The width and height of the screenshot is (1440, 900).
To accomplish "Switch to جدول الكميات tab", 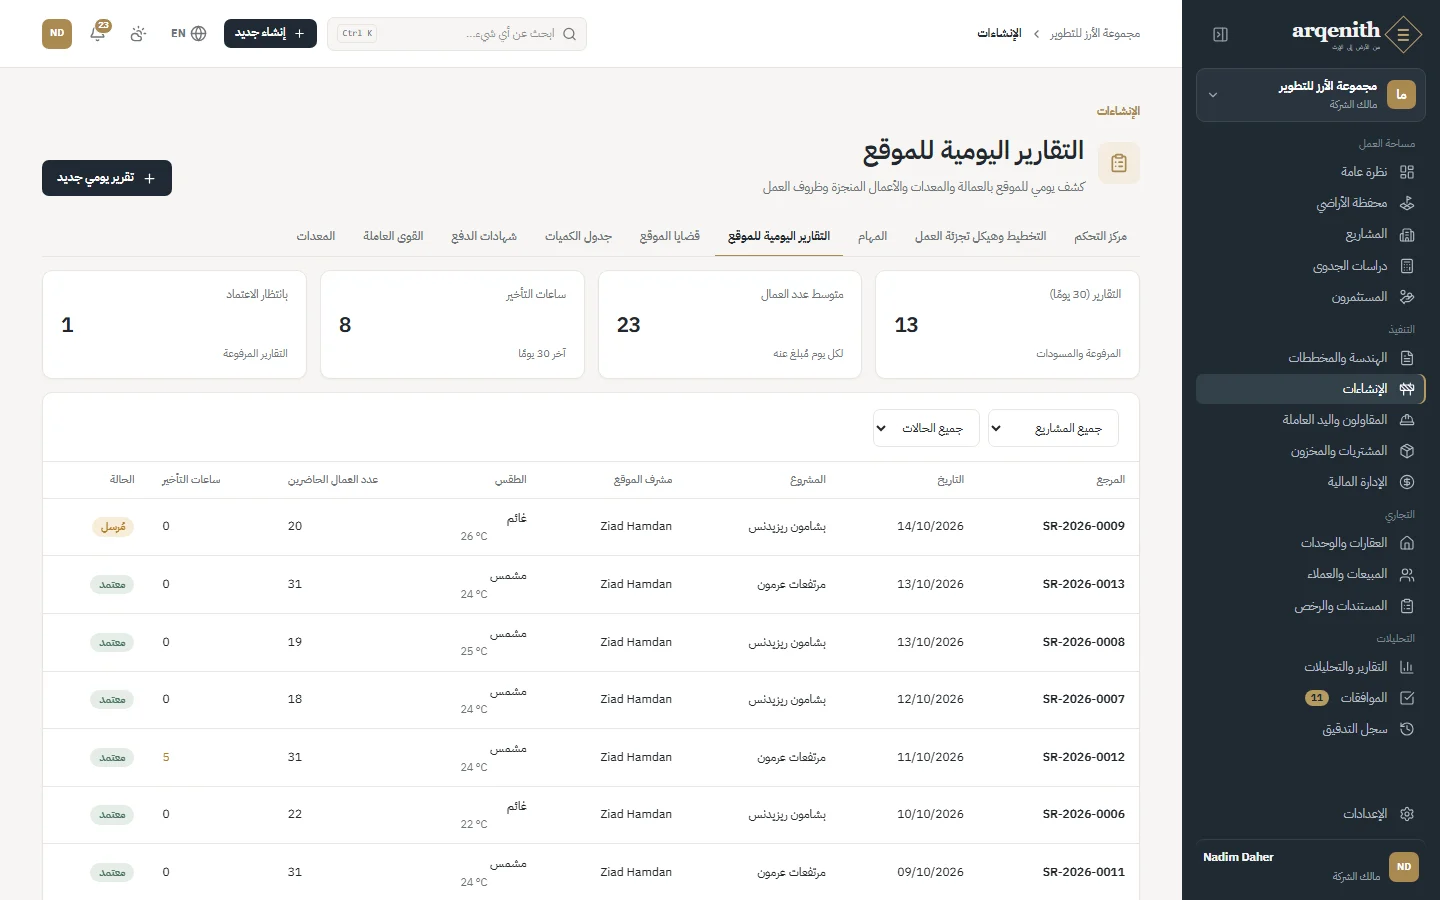I will click(x=578, y=236).
